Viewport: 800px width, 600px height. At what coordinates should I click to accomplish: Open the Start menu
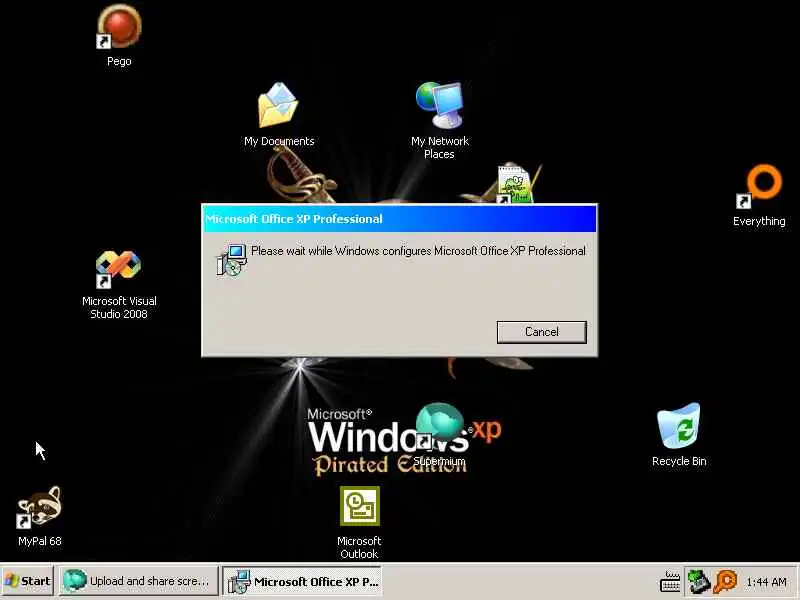point(28,581)
